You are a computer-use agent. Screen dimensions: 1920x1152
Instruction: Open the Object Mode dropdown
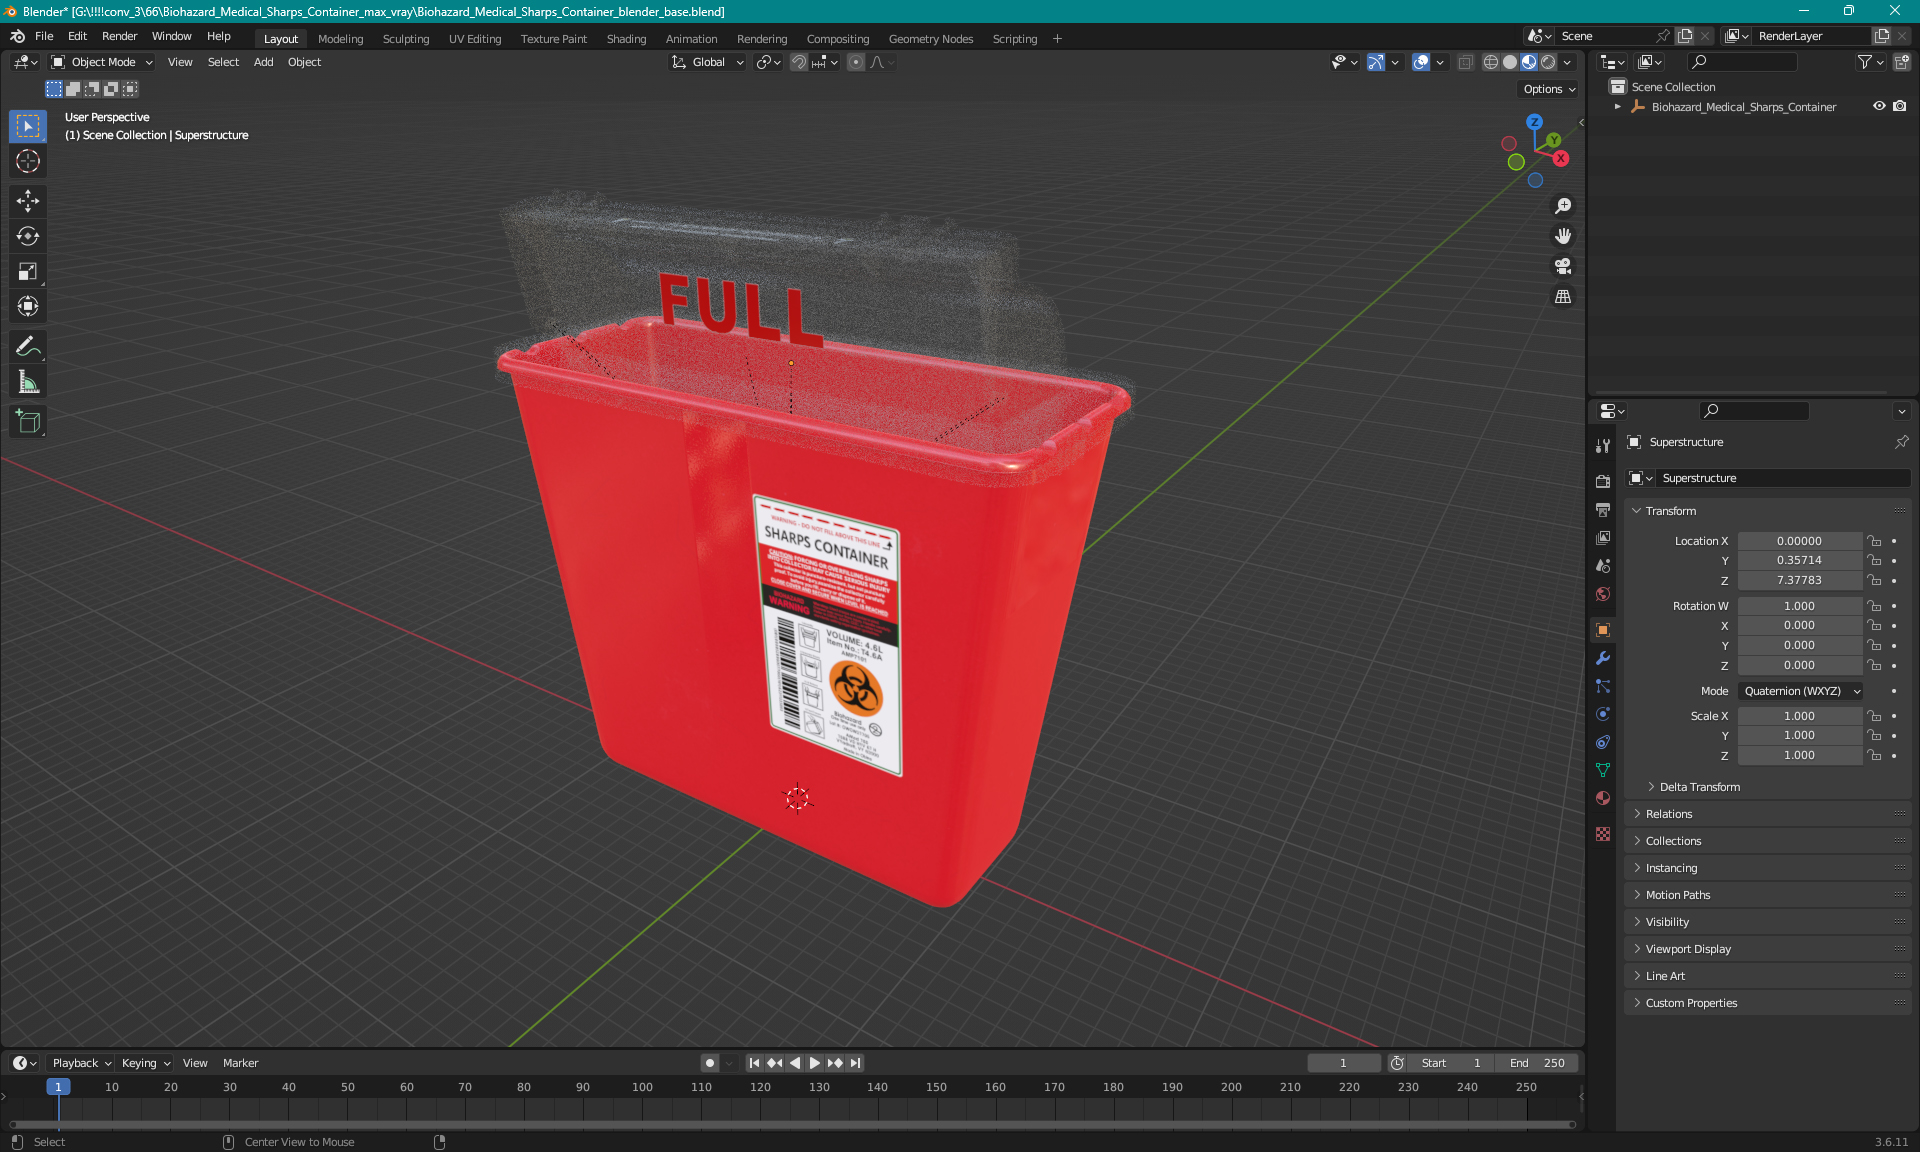tap(102, 62)
